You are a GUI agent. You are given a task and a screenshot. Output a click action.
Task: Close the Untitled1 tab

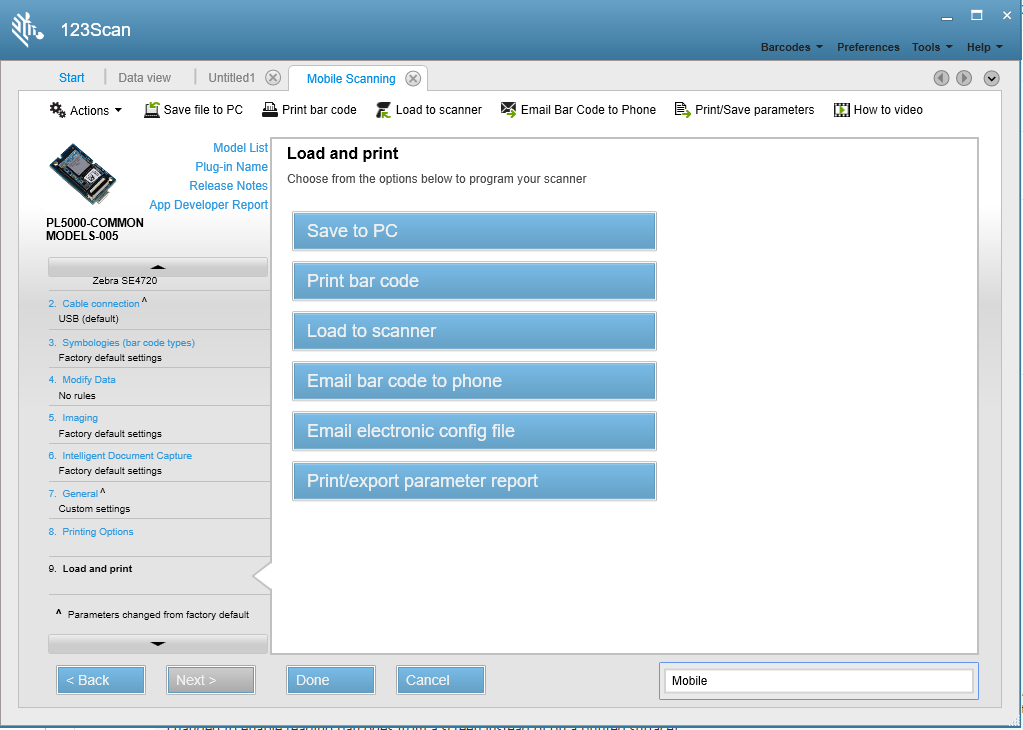(x=273, y=78)
